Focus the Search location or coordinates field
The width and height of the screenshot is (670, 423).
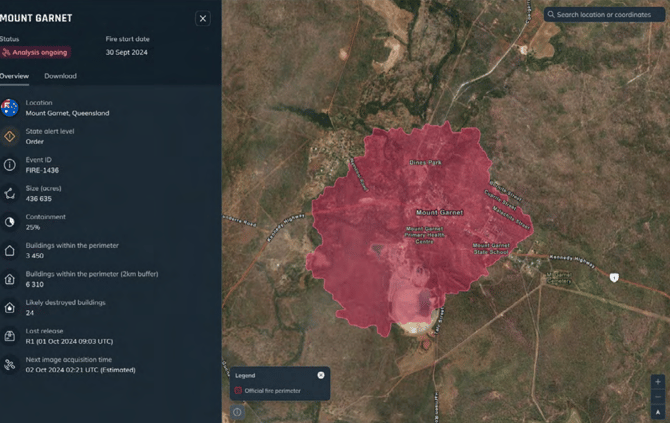[604, 15]
